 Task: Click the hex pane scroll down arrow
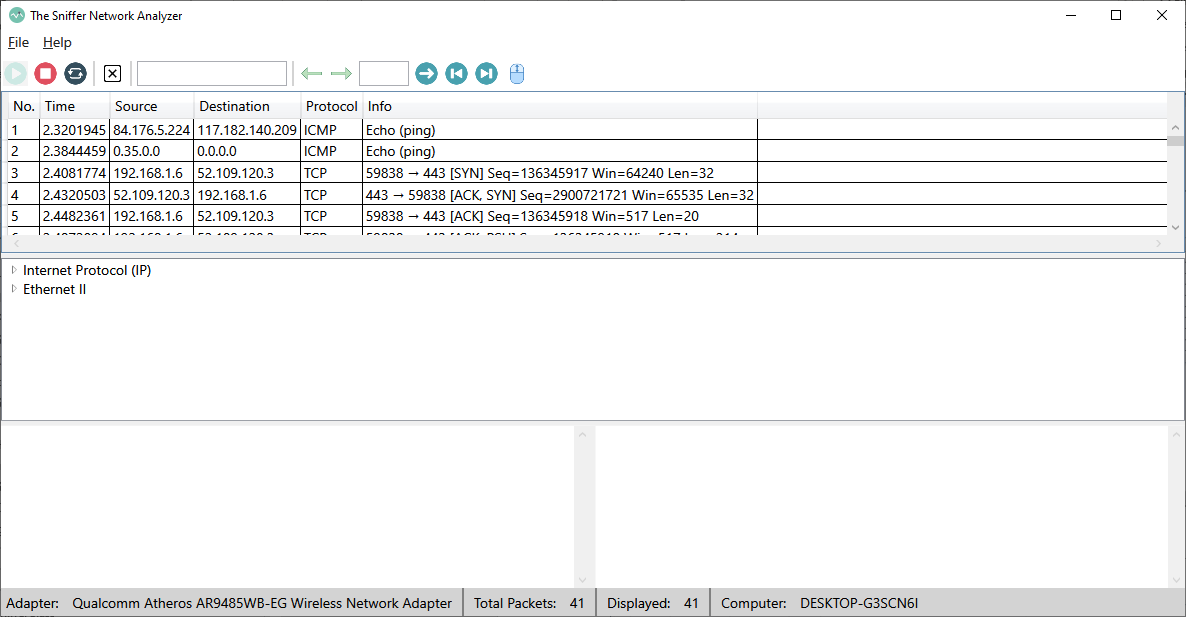[x=582, y=580]
